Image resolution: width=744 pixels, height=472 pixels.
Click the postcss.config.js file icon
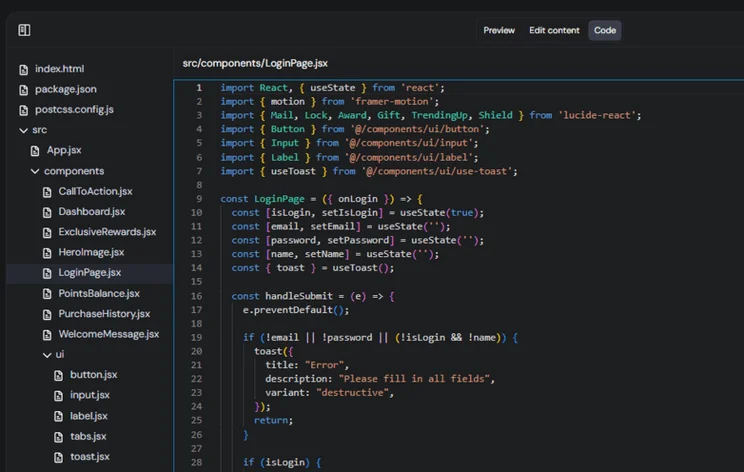(x=23, y=111)
